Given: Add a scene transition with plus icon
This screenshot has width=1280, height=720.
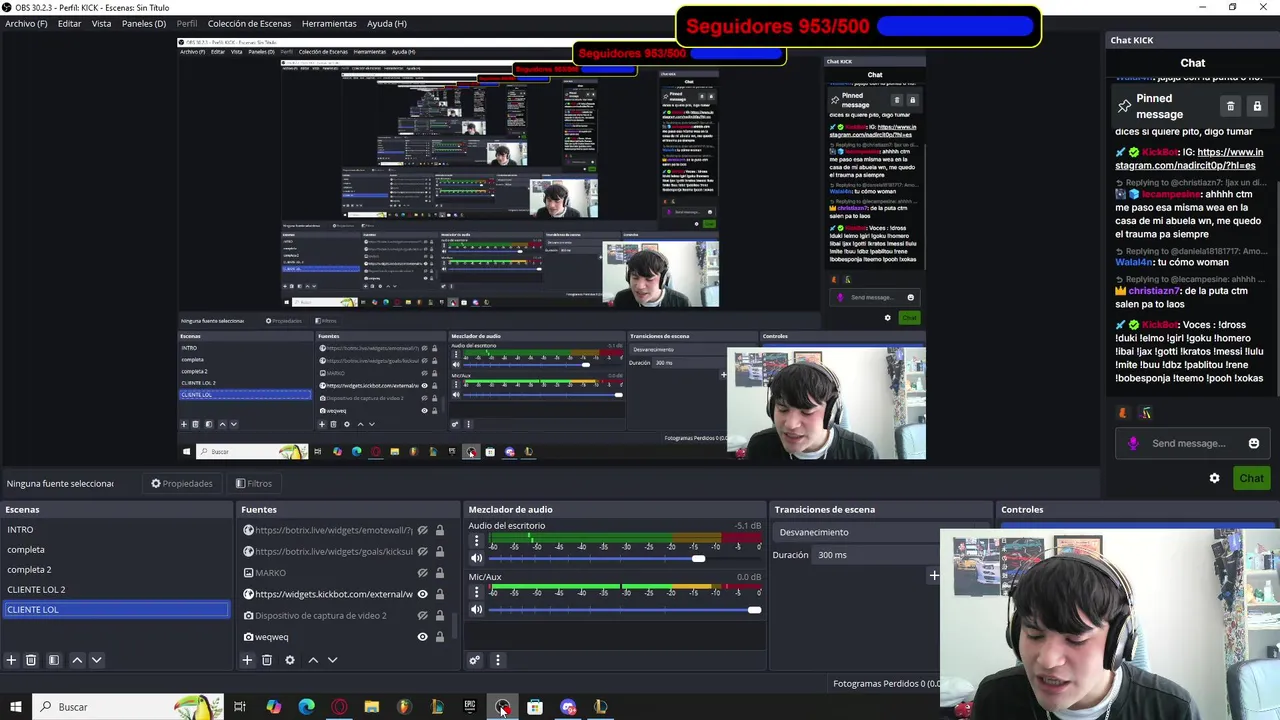Looking at the screenshot, I should tap(934, 575).
